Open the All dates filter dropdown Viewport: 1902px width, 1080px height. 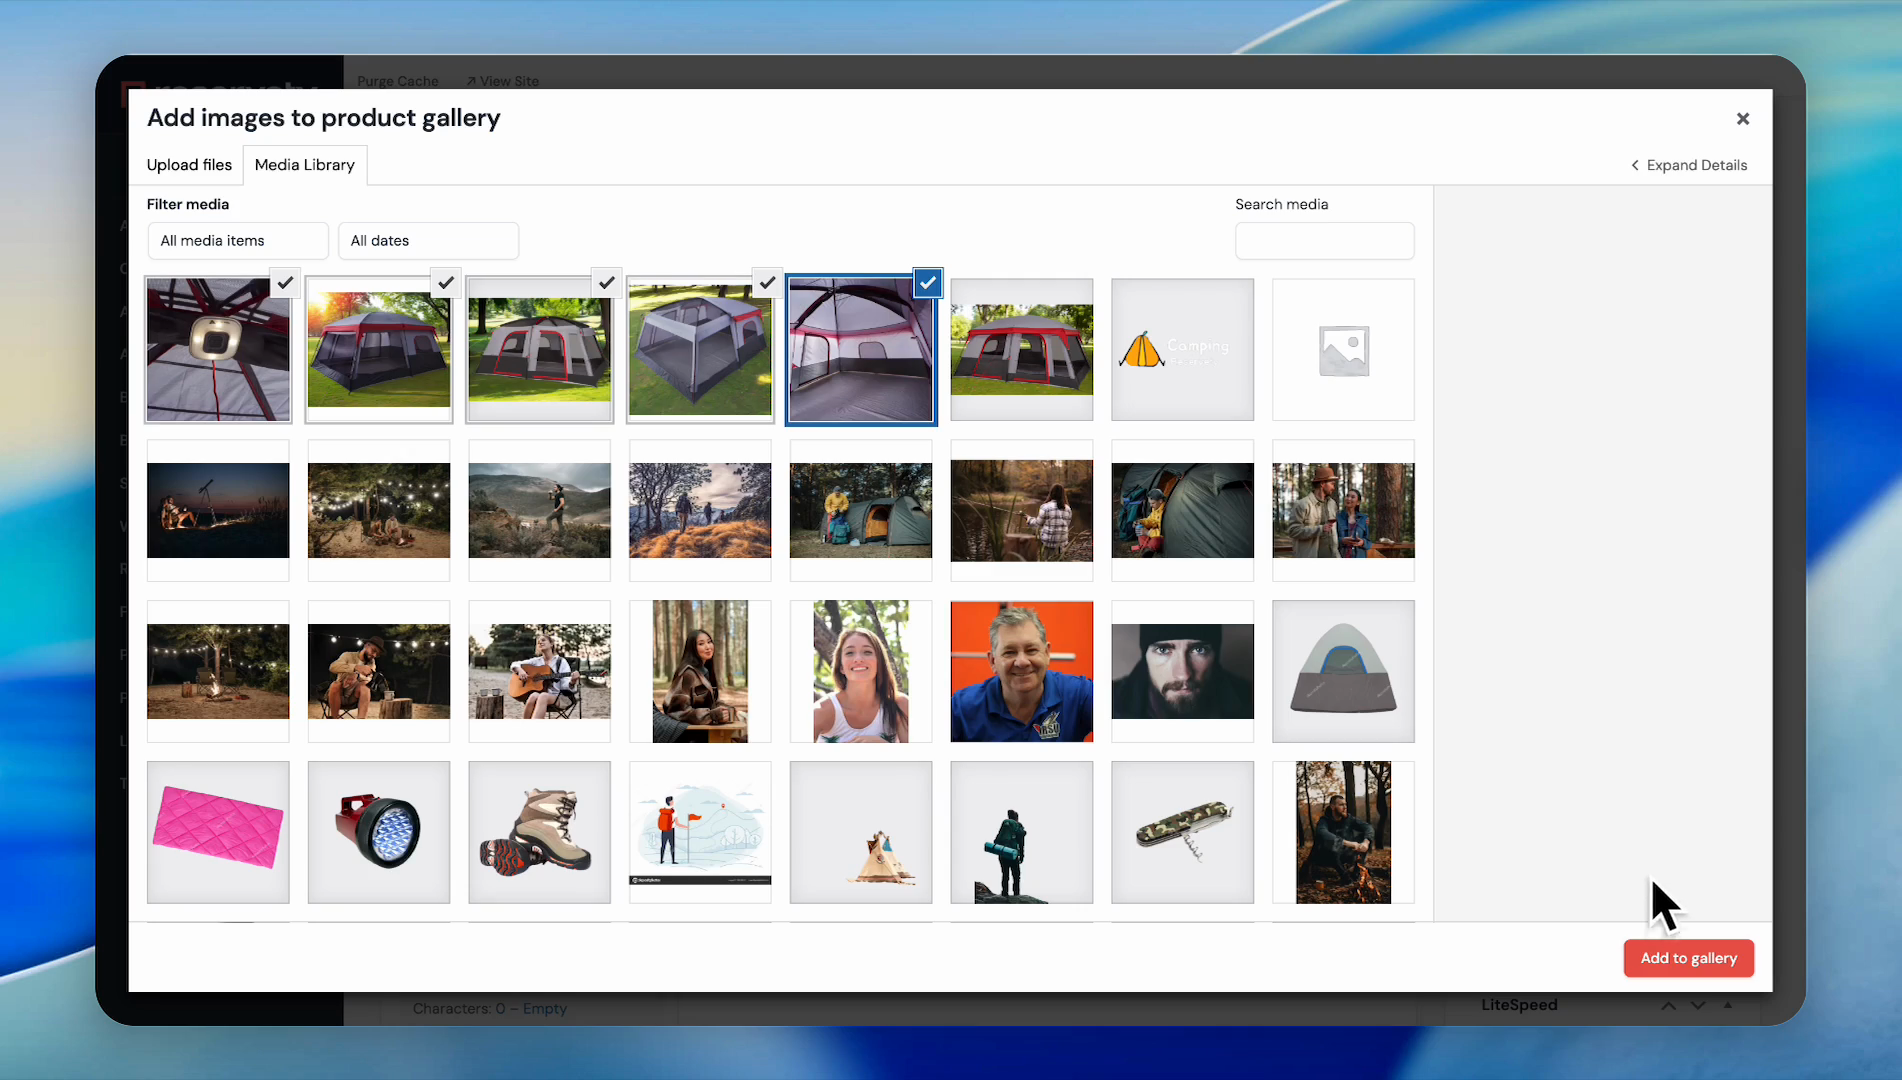pos(428,241)
